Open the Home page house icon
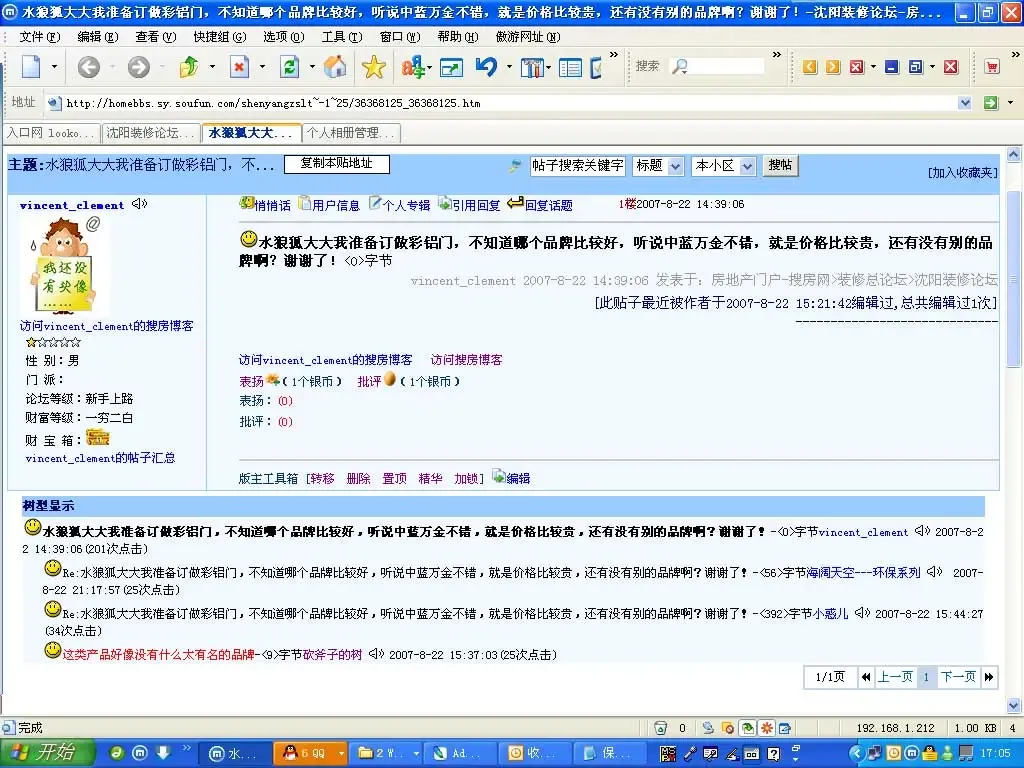Screen dimensions: 1024x768 pos(335,67)
